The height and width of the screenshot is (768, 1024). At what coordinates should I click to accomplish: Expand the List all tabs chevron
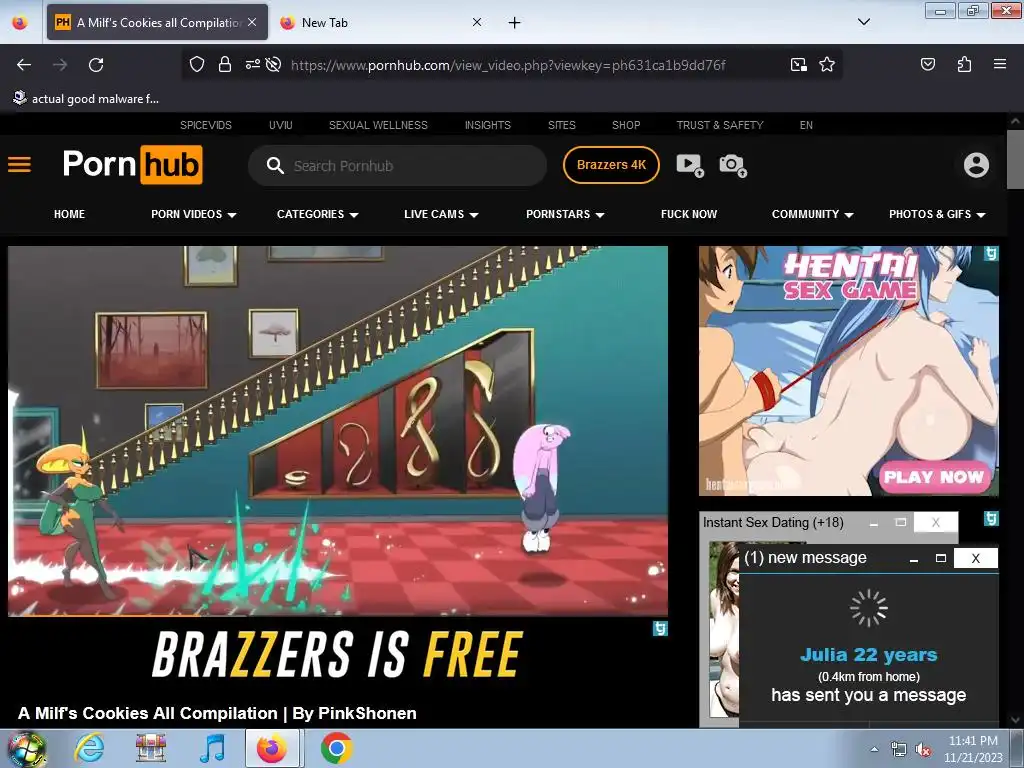tap(863, 22)
